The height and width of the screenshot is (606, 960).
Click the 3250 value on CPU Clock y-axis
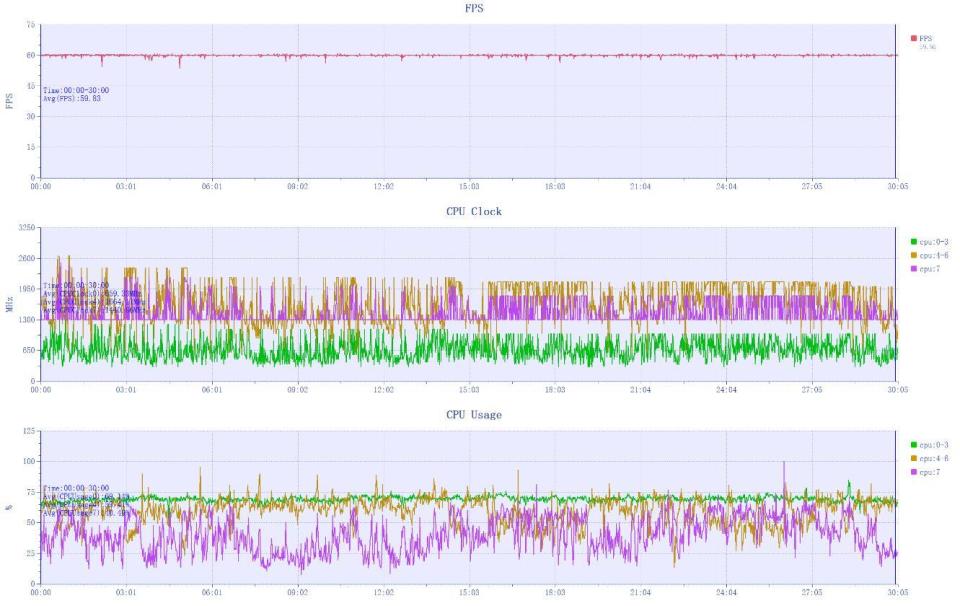(27, 227)
